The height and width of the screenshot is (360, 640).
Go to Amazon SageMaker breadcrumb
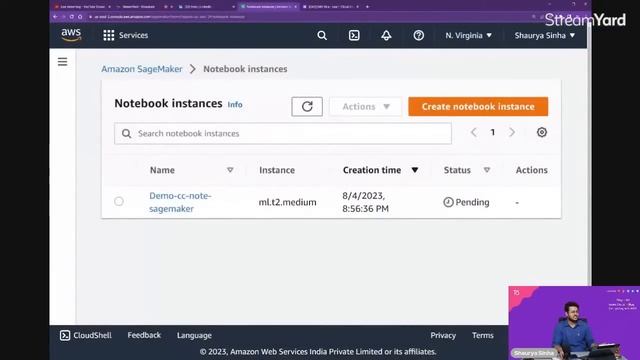click(x=142, y=69)
